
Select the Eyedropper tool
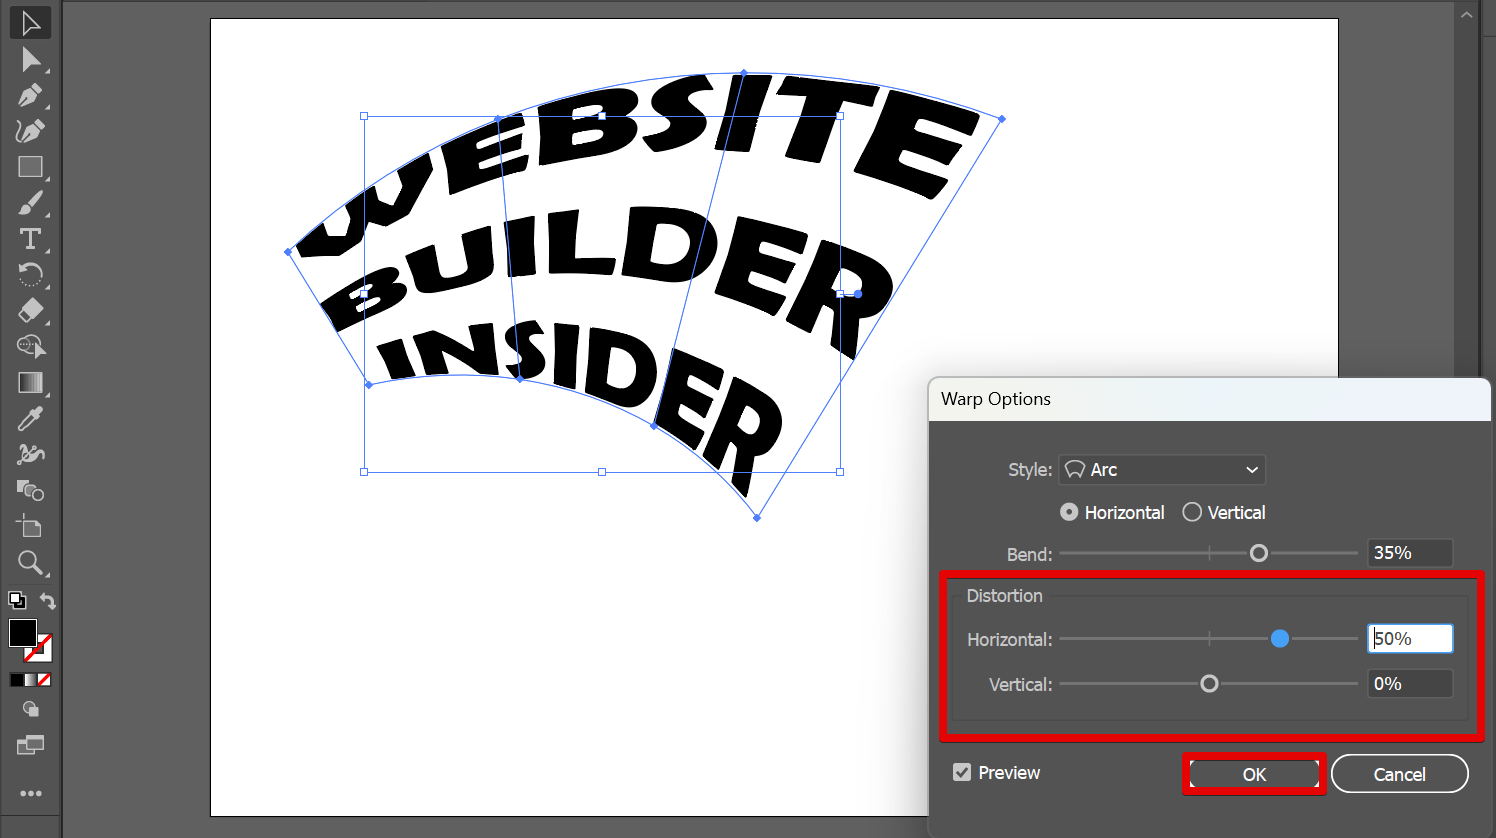click(30, 418)
